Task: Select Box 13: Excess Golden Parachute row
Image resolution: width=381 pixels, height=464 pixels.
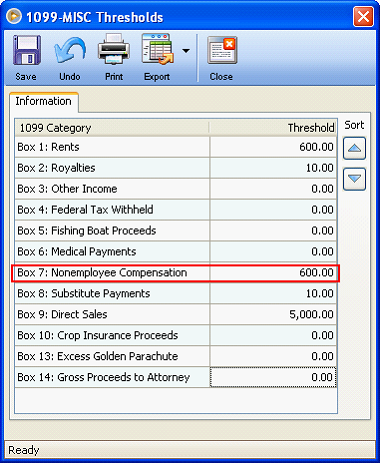Action: (176, 356)
